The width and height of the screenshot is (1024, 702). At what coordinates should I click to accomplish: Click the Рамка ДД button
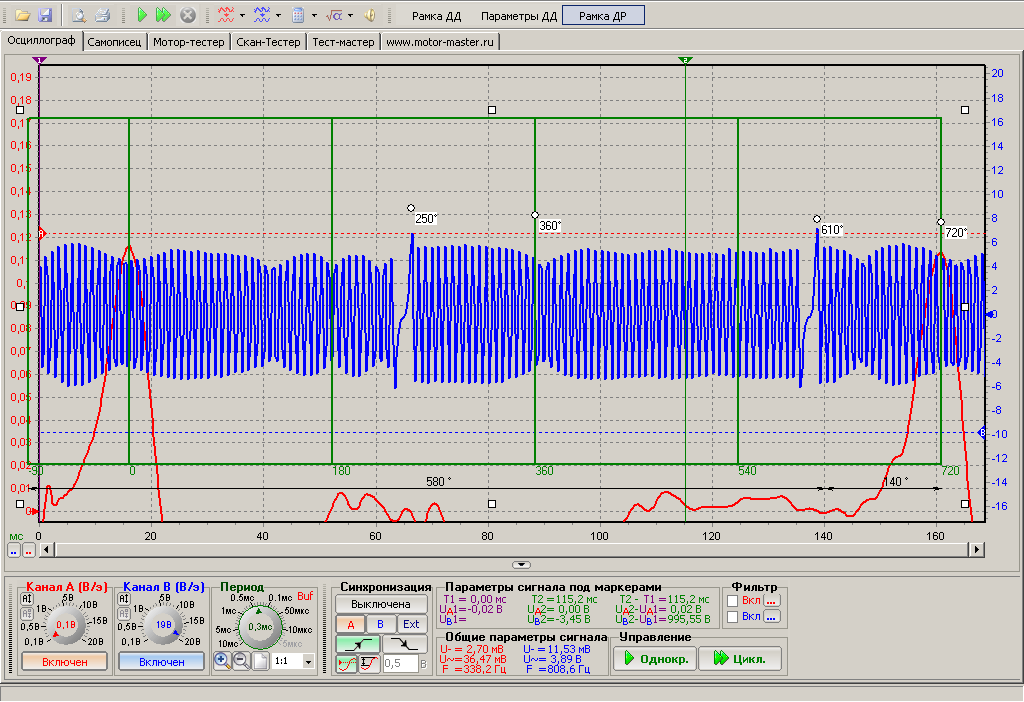pos(436,16)
